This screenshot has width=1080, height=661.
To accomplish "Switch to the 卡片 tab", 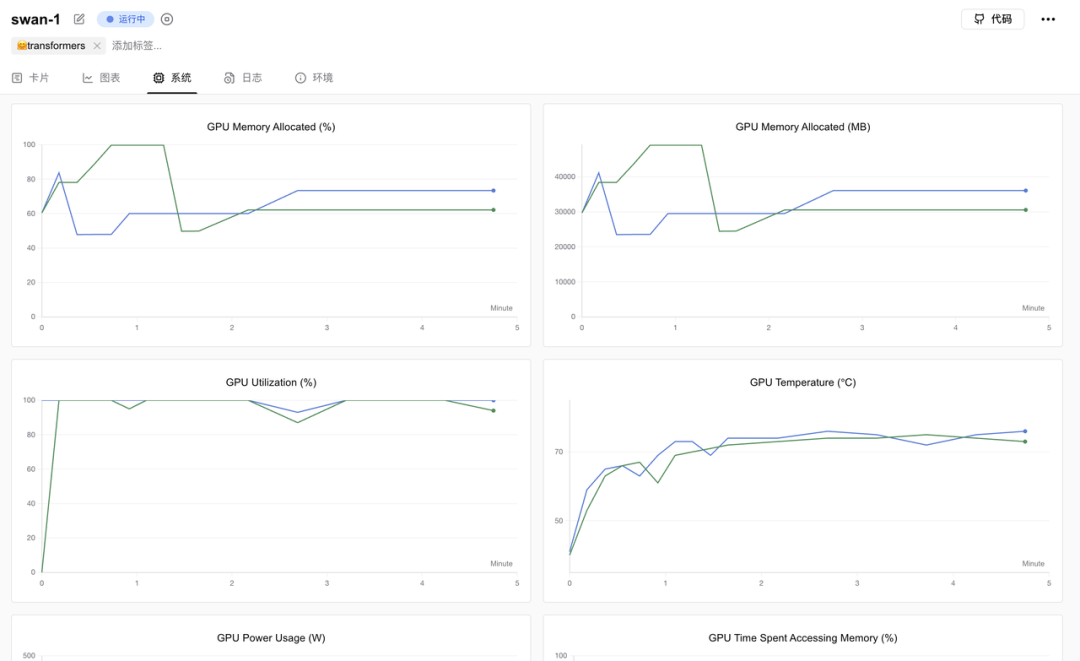I will coord(31,78).
